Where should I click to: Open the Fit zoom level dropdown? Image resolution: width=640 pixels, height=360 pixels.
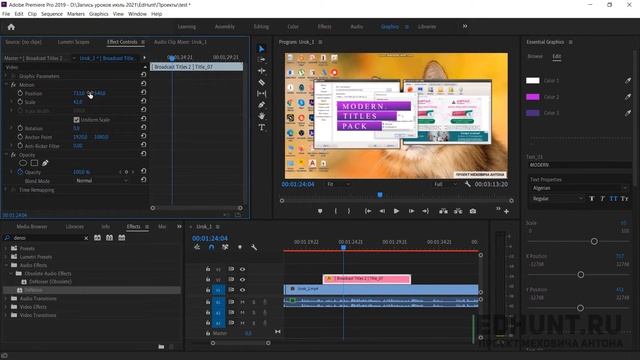[x=338, y=184]
